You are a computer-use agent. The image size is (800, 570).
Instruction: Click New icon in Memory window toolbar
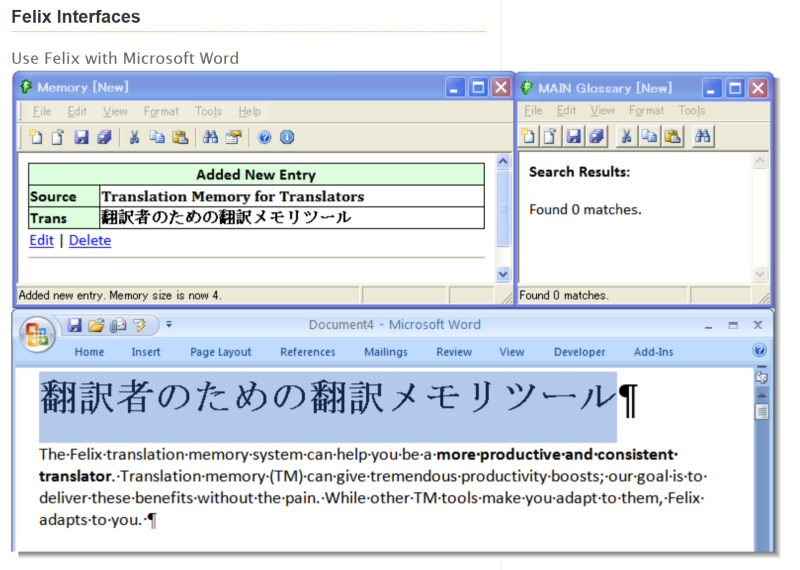pos(36,137)
